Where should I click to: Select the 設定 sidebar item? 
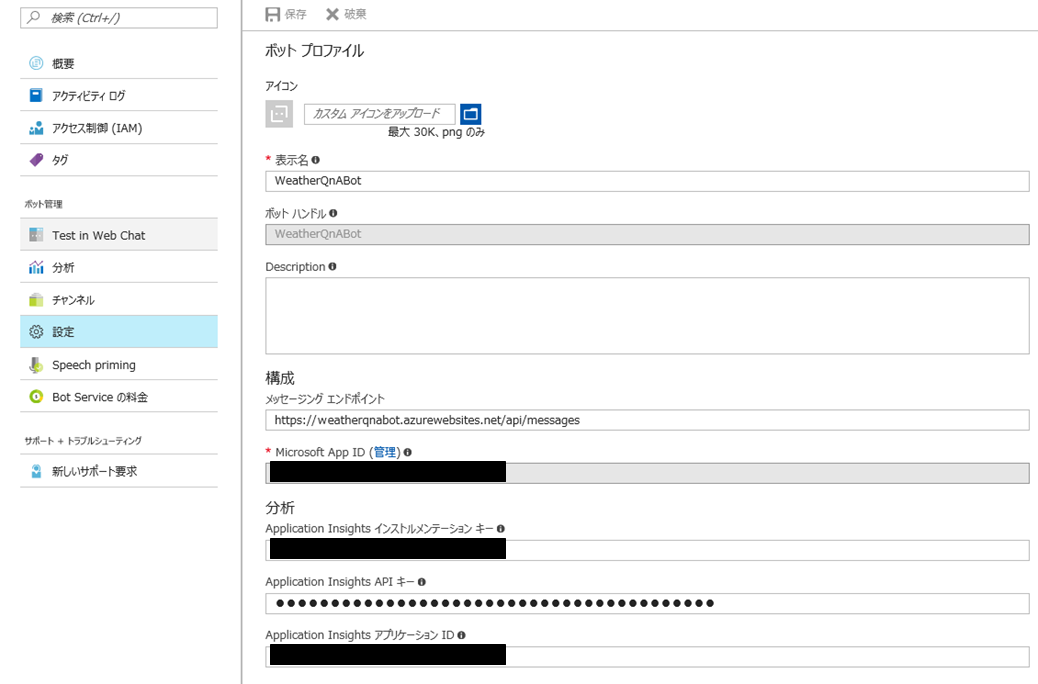point(119,332)
